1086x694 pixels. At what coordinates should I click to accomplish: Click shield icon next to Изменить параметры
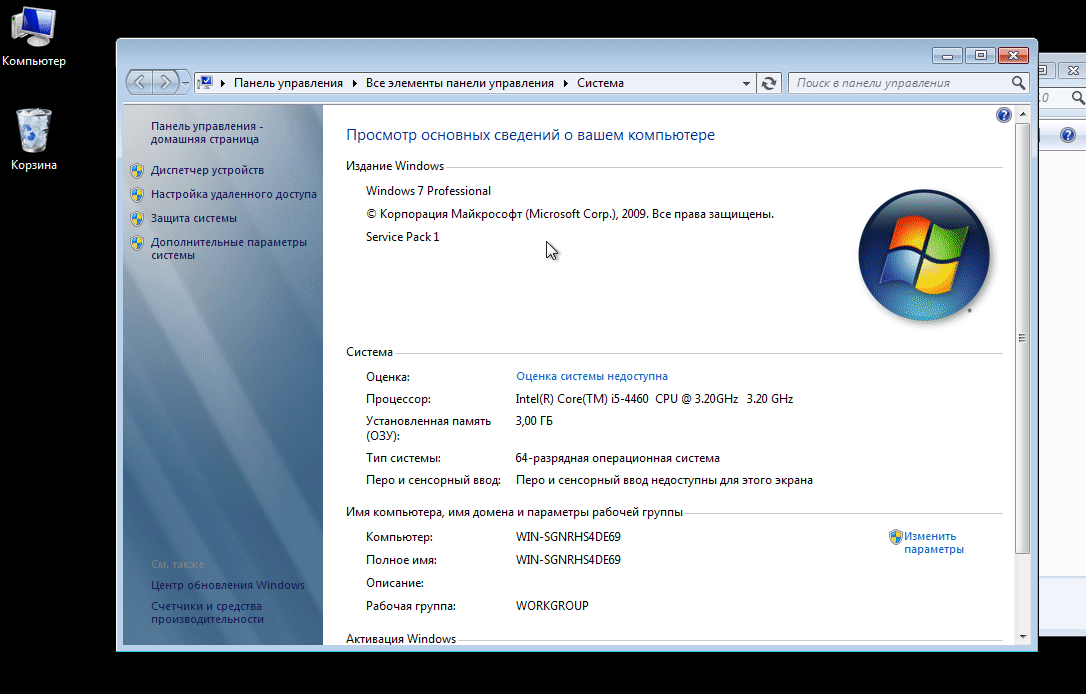896,537
